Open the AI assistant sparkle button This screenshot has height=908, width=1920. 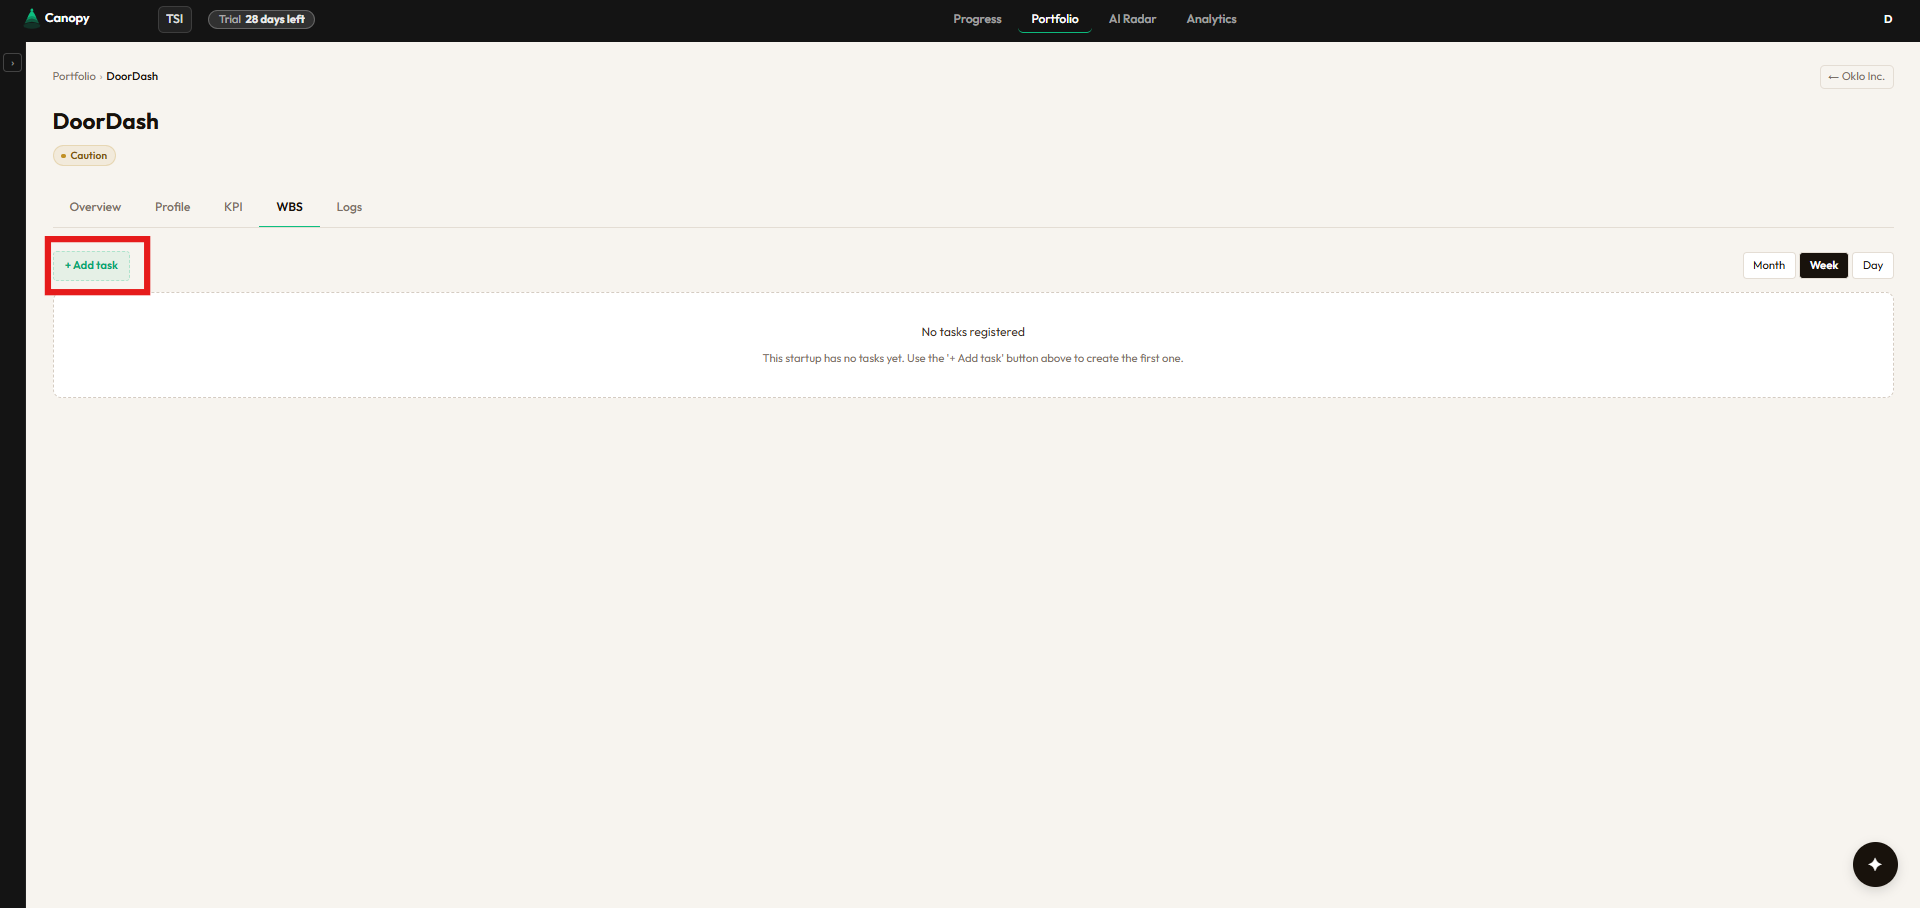[x=1875, y=864]
